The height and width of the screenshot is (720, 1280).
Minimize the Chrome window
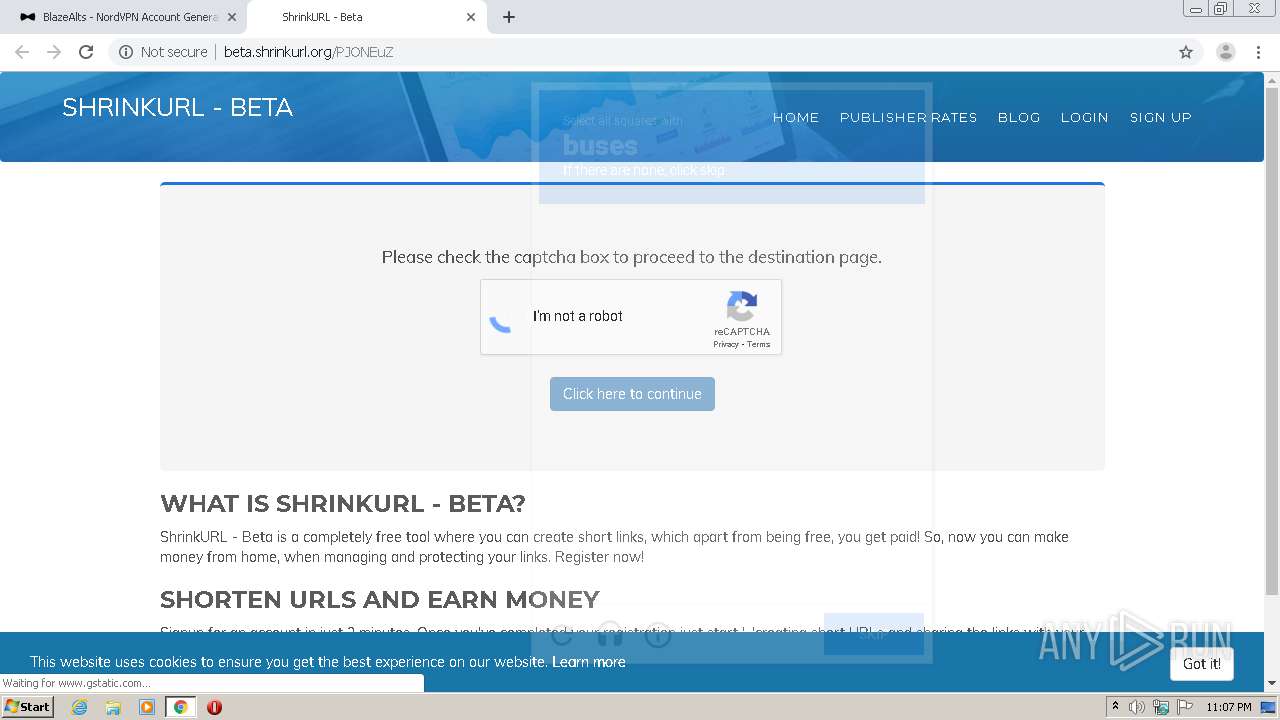[x=1195, y=9]
